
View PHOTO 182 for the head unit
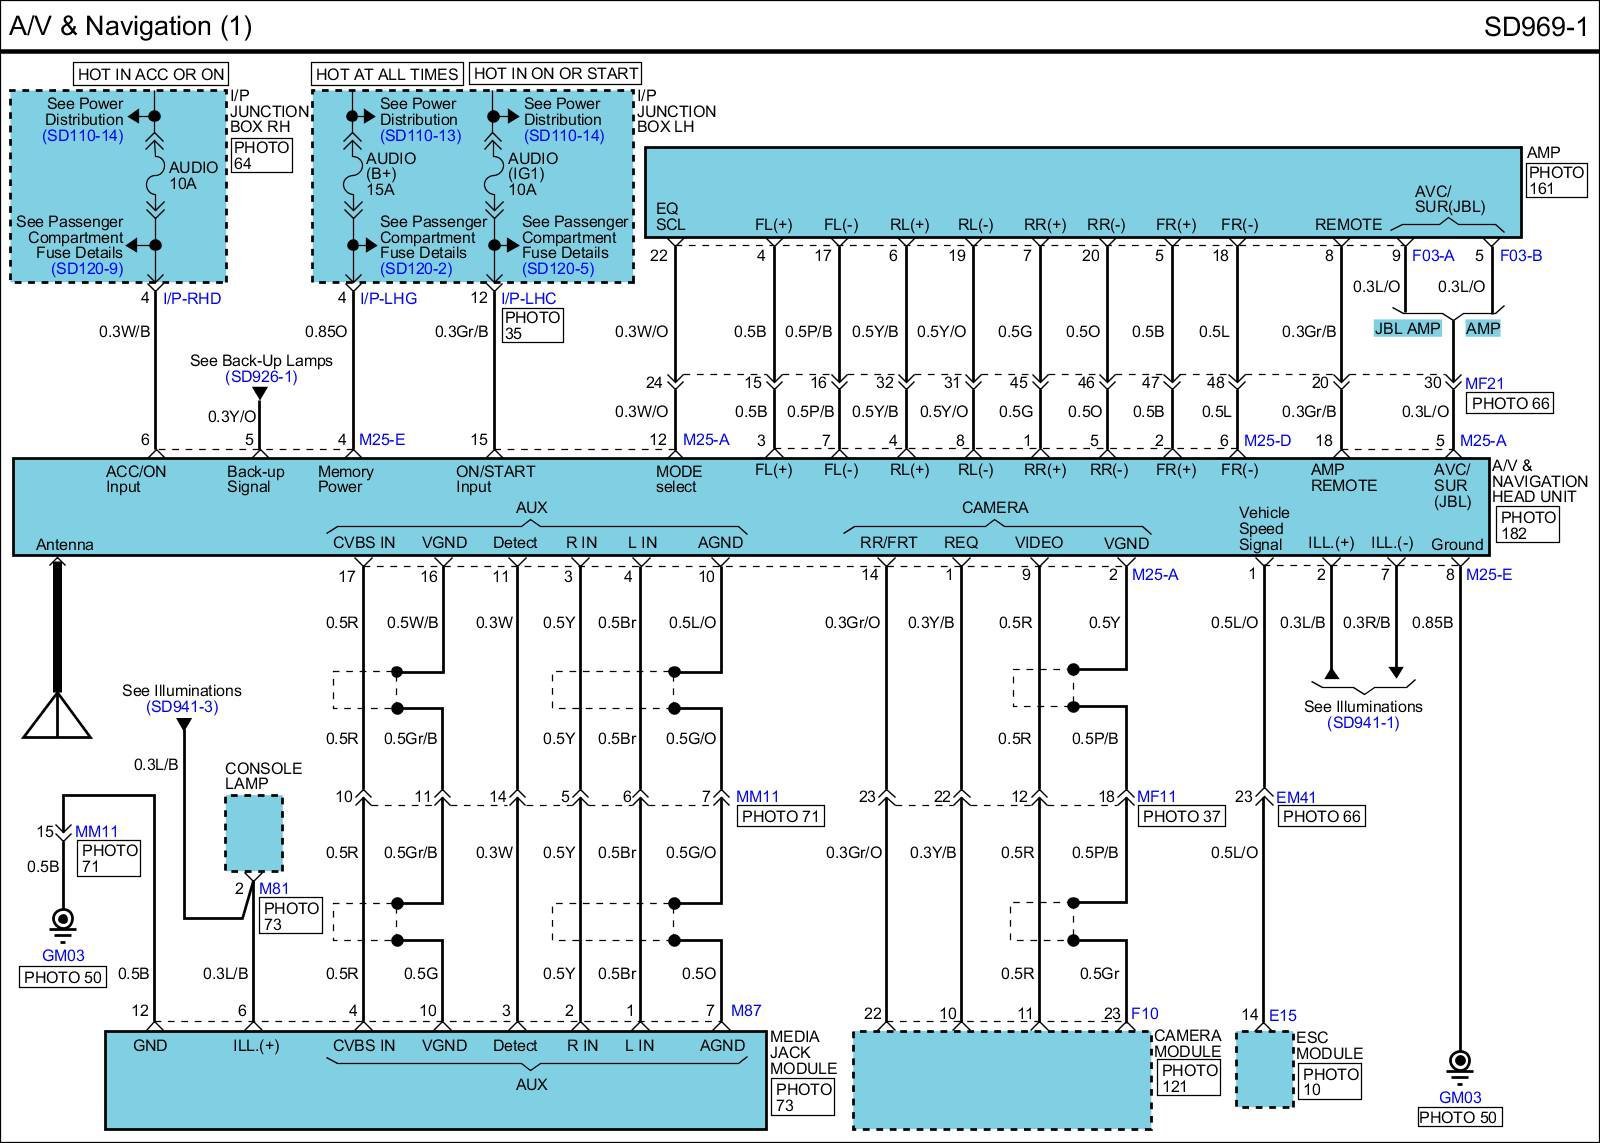click(1527, 525)
